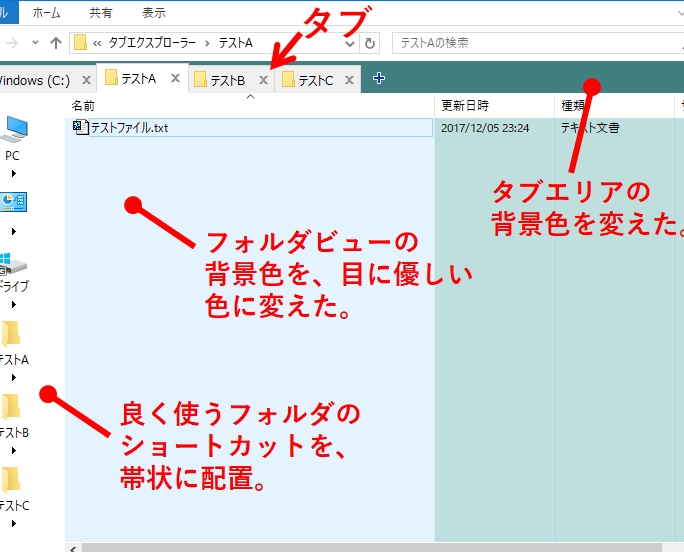Viewport: 684px width, 552px height.
Task: Click the テストAの検索 search field
Action: 530,43
